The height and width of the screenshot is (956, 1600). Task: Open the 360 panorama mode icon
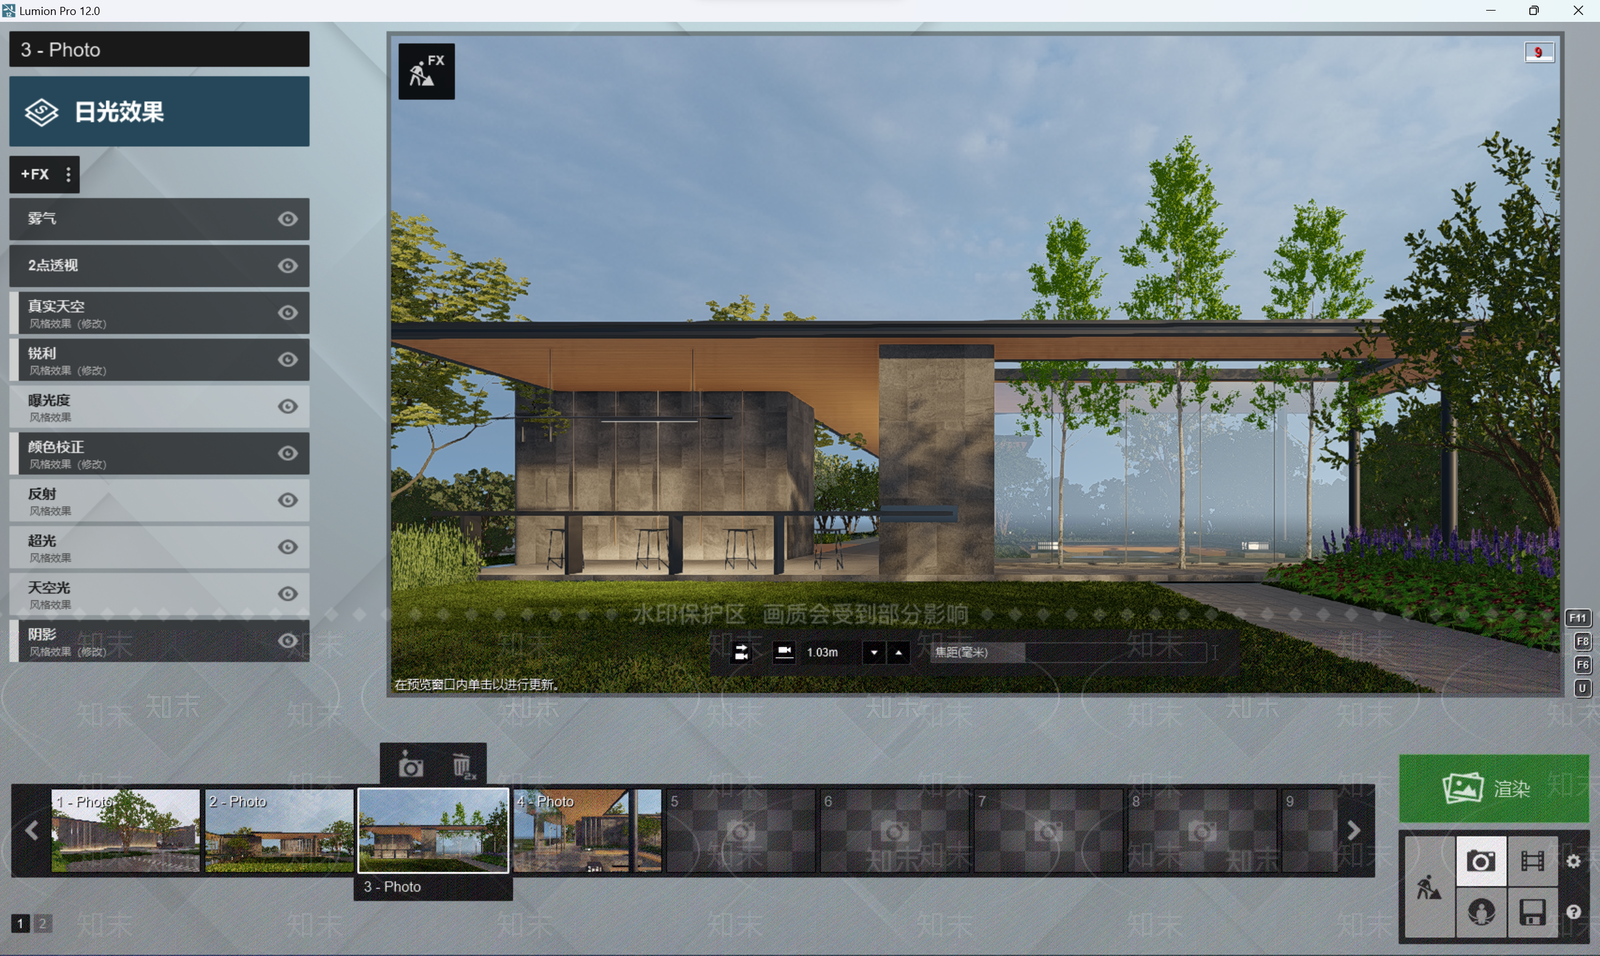[1481, 912]
